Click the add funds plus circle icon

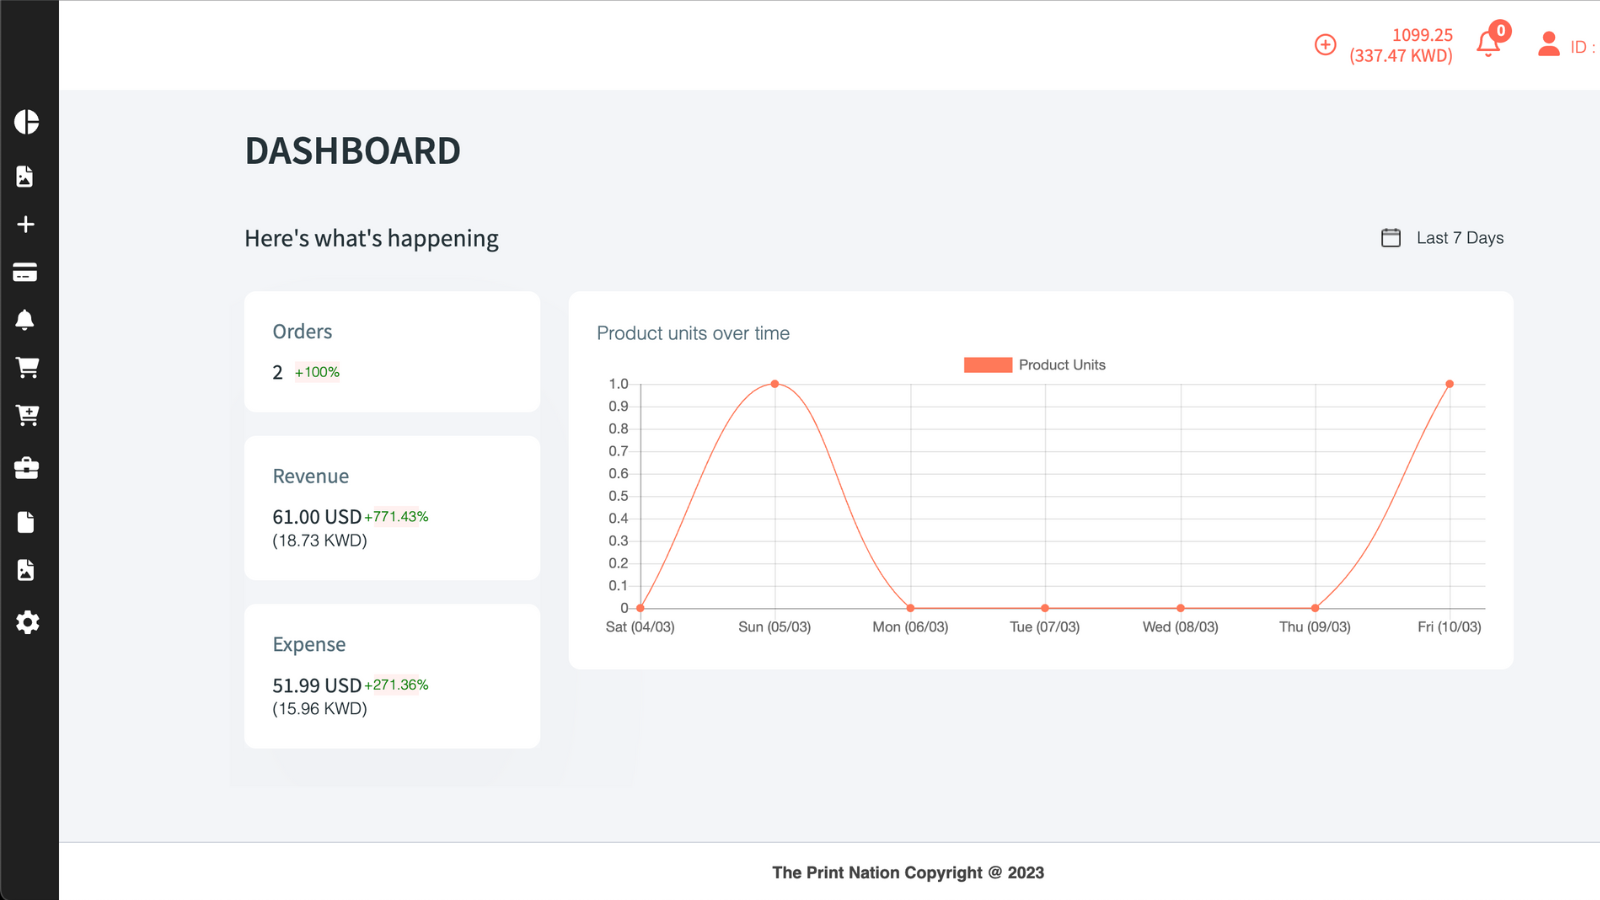pyautogui.click(x=1325, y=45)
